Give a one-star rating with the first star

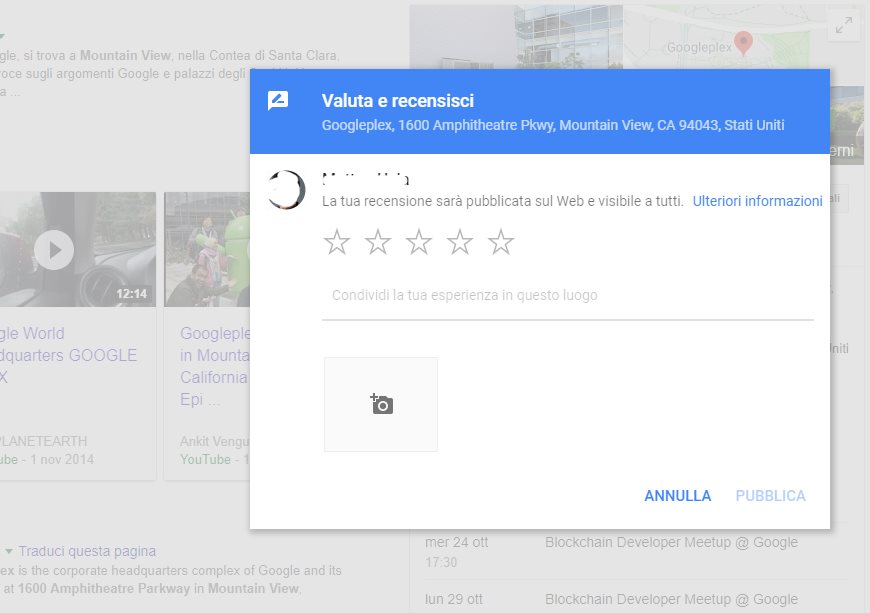[x=338, y=241]
